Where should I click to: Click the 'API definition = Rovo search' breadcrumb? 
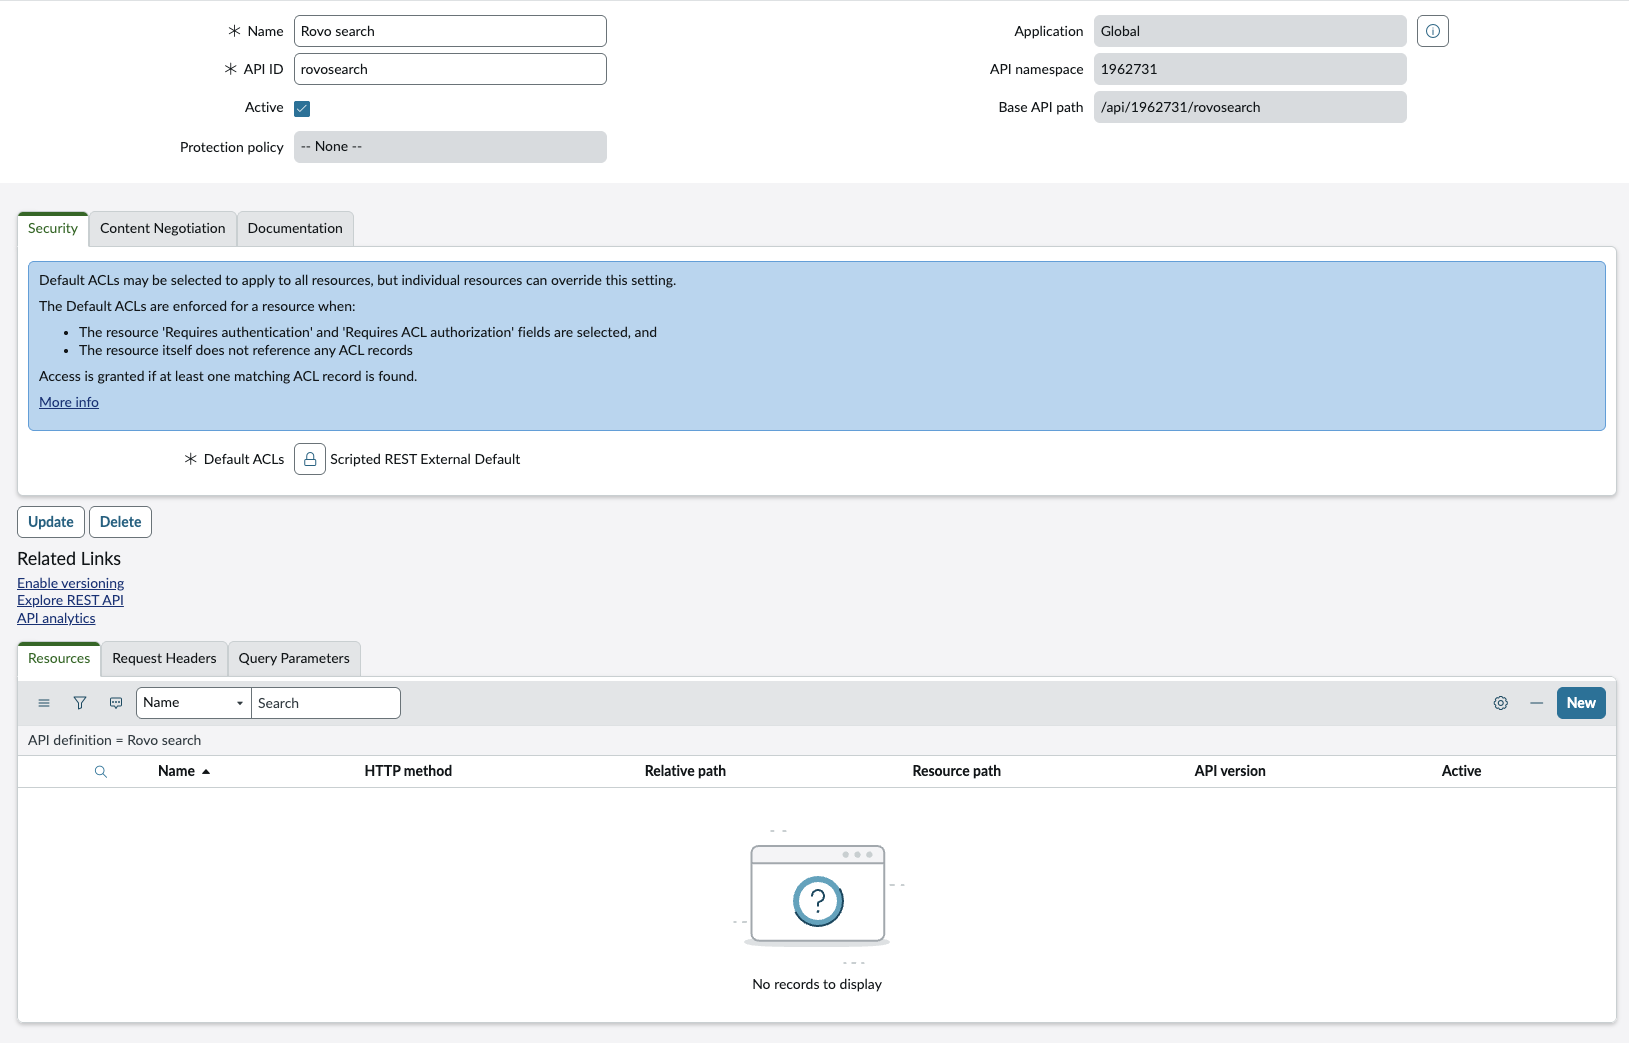click(x=114, y=740)
